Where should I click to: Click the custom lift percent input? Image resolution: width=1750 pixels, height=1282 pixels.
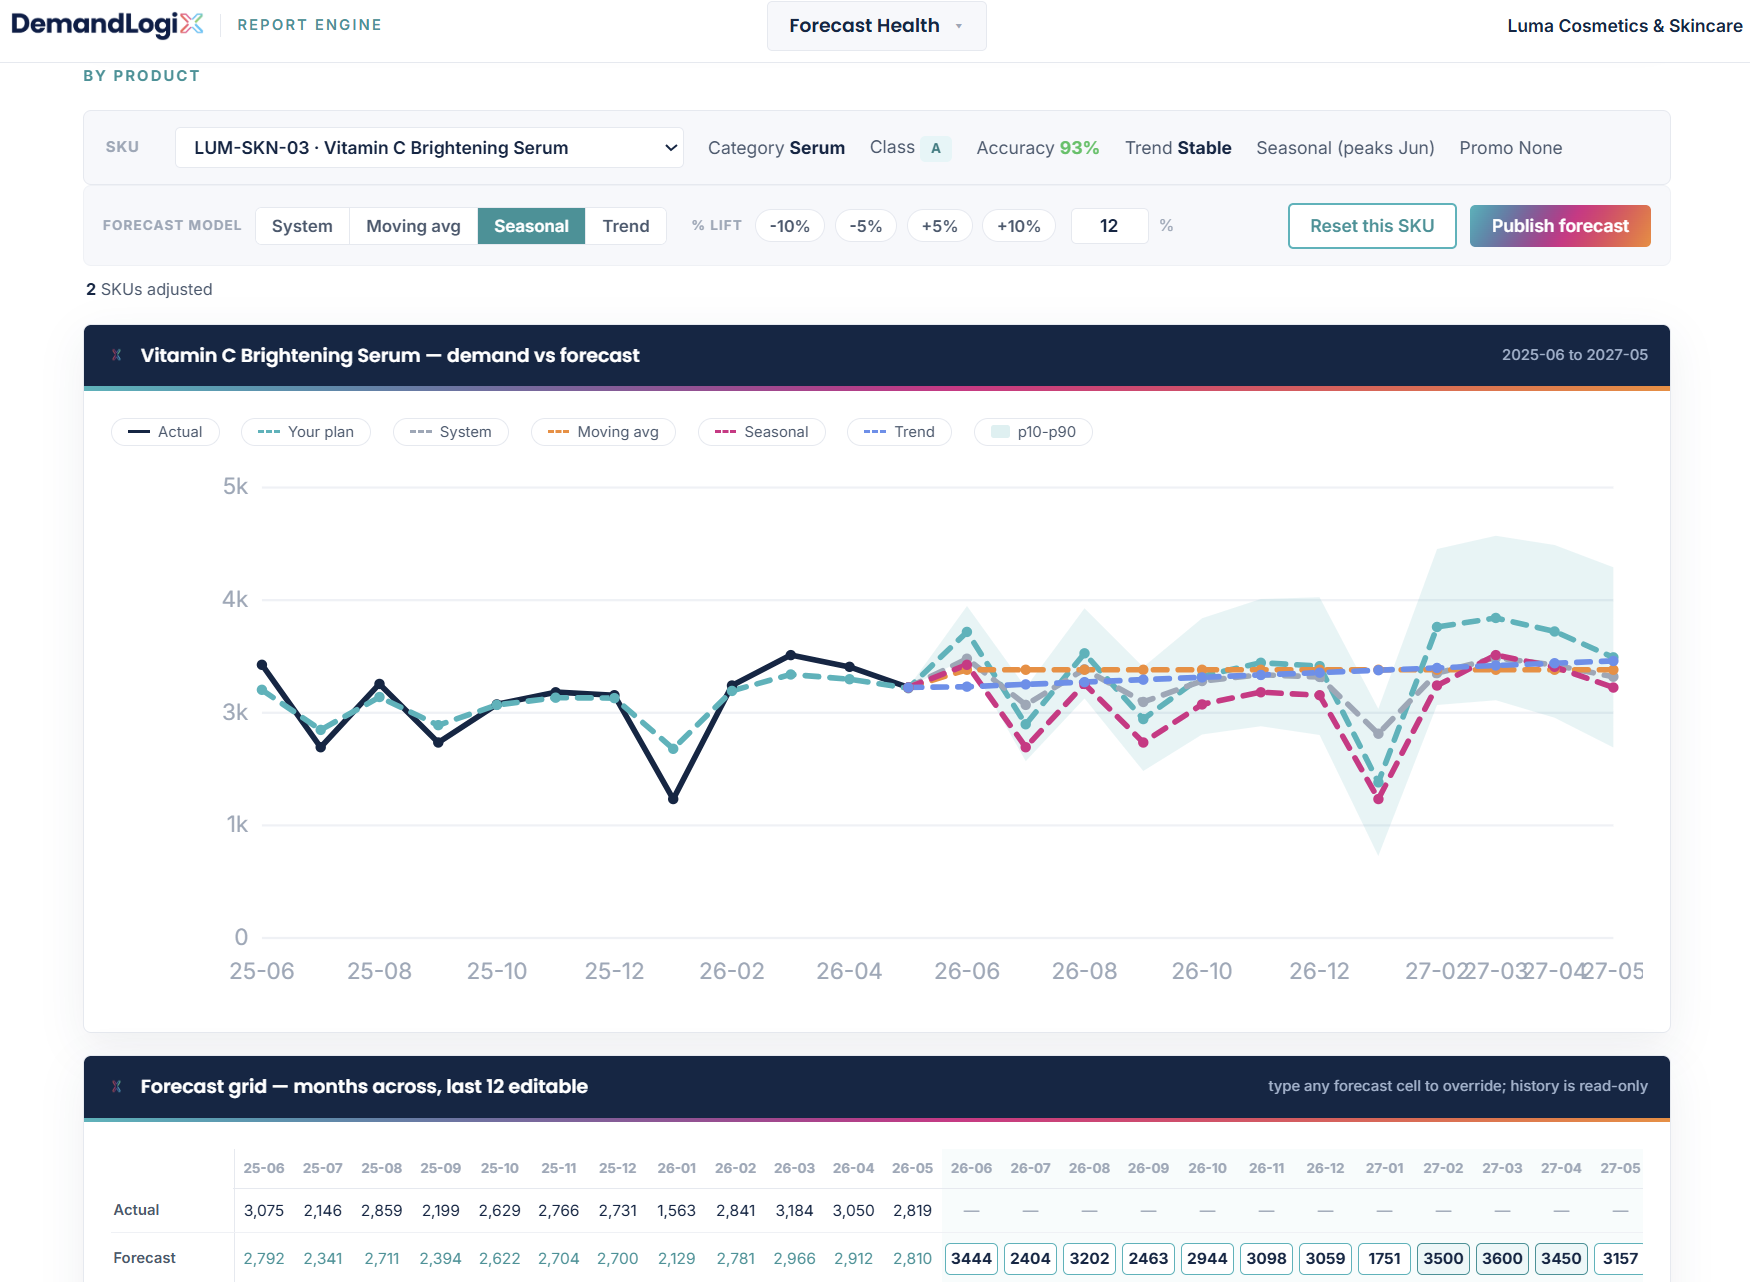[x=1109, y=226]
